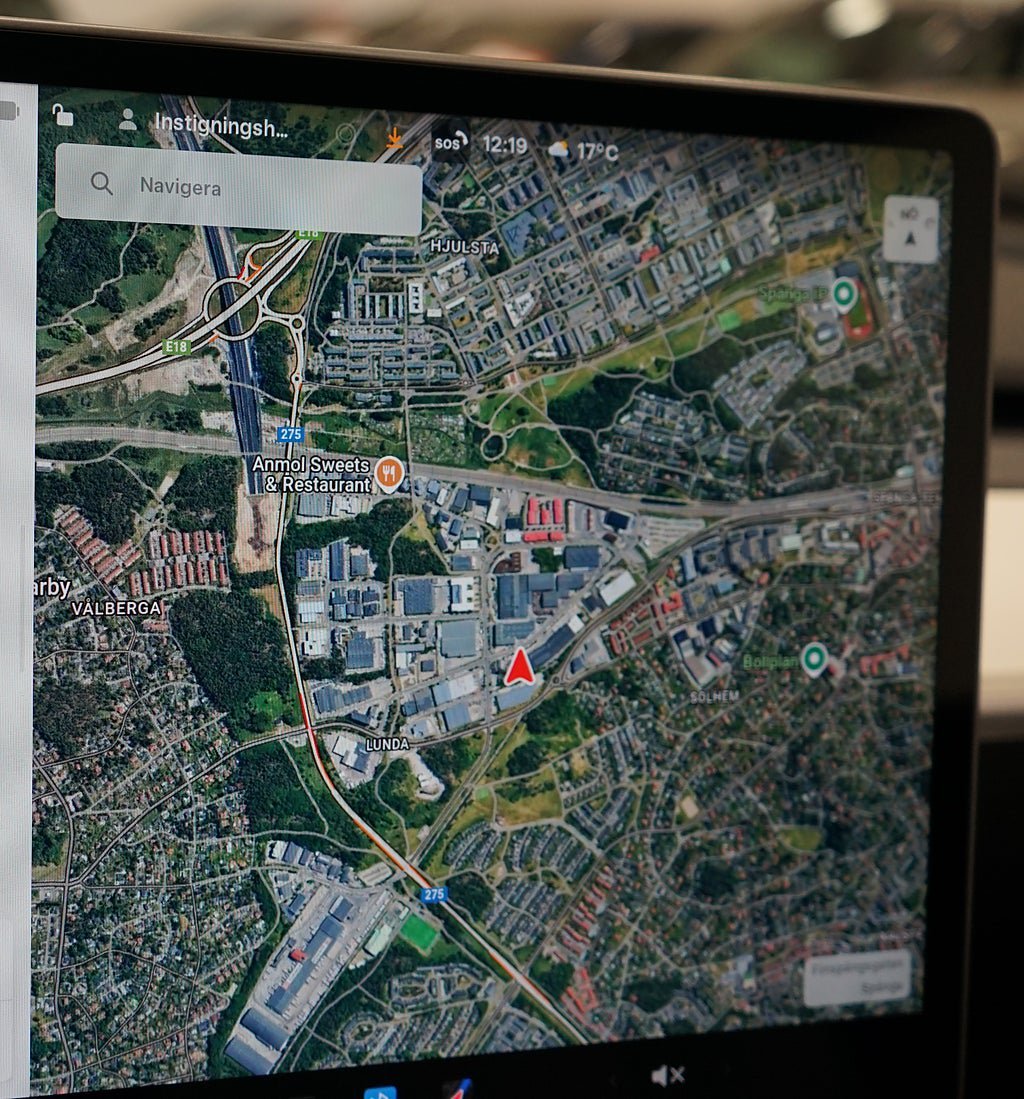The width and height of the screenshot is (1024, 1099).
Task: Toggle map orientation with compass button
Action: click(x=910, y=229)
